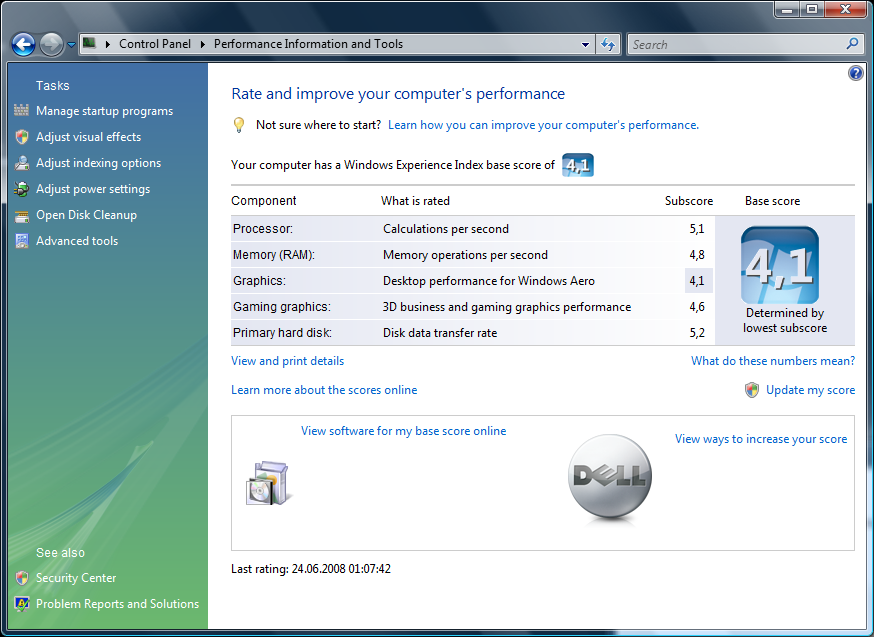Click the Adjust indexing options icon
The height and width of the screenshot is (637, 874).
click(22, 163)
